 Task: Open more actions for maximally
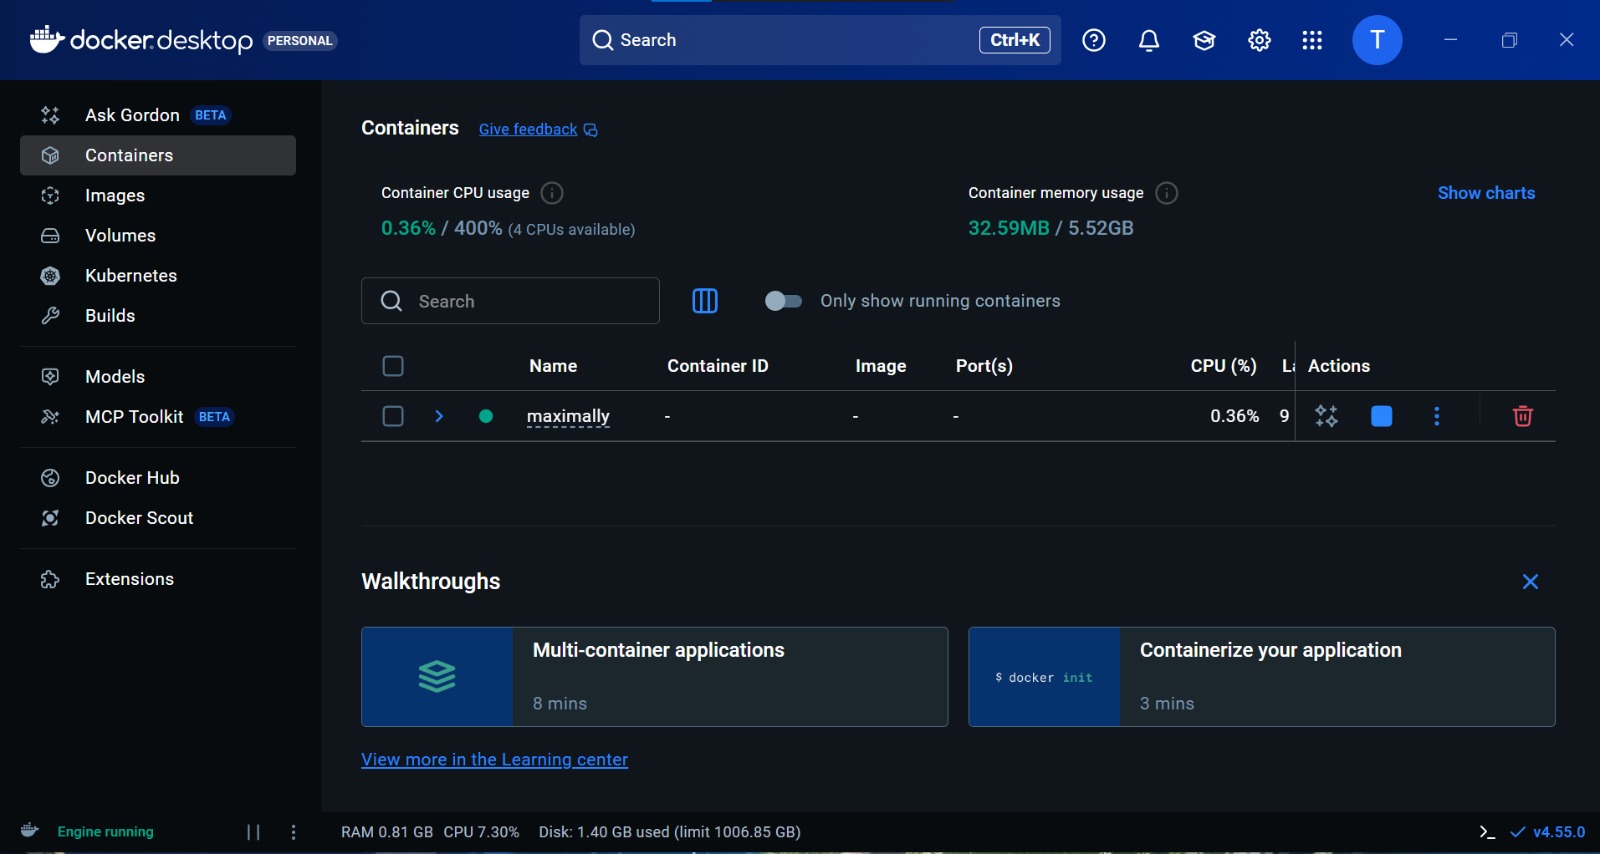point(1437,416)
